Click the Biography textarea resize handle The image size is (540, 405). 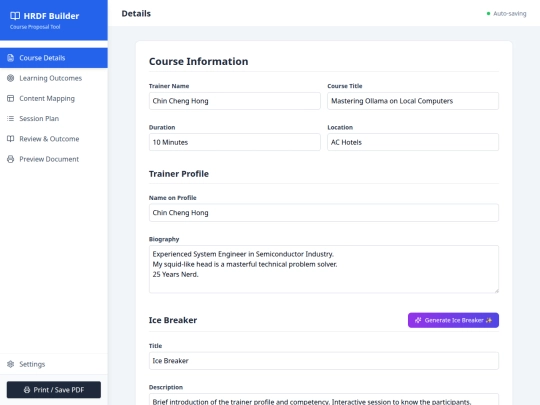[x=496, y=291]
